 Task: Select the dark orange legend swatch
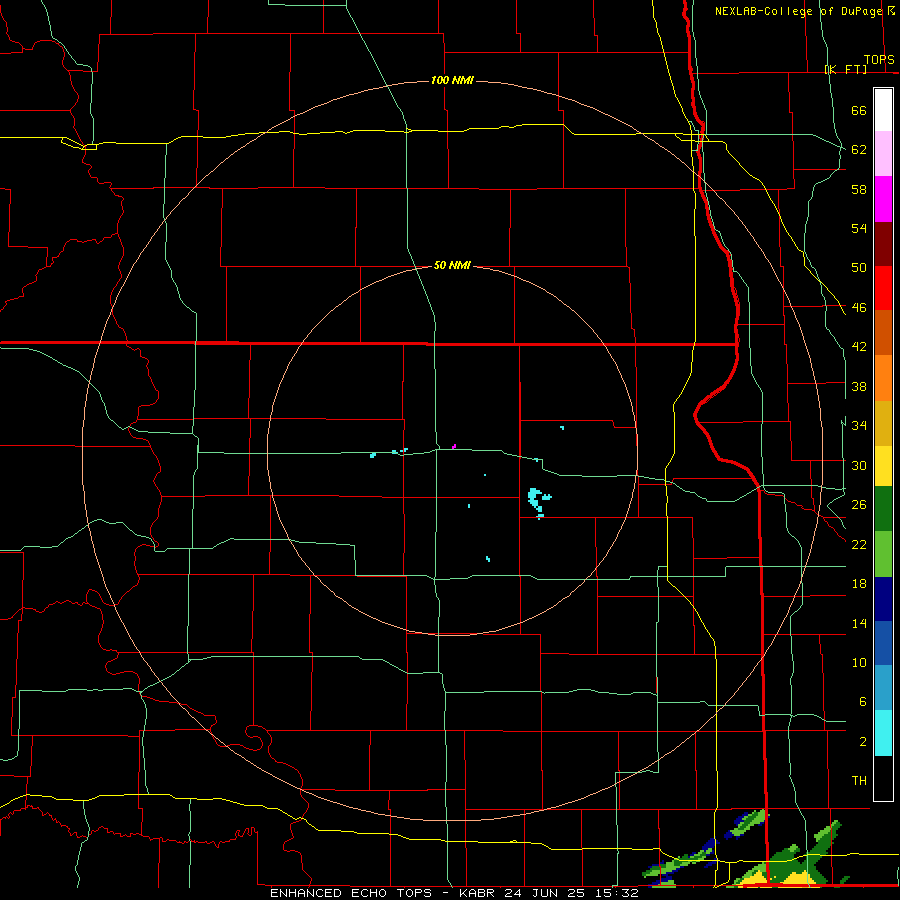[x=883, y=332]
